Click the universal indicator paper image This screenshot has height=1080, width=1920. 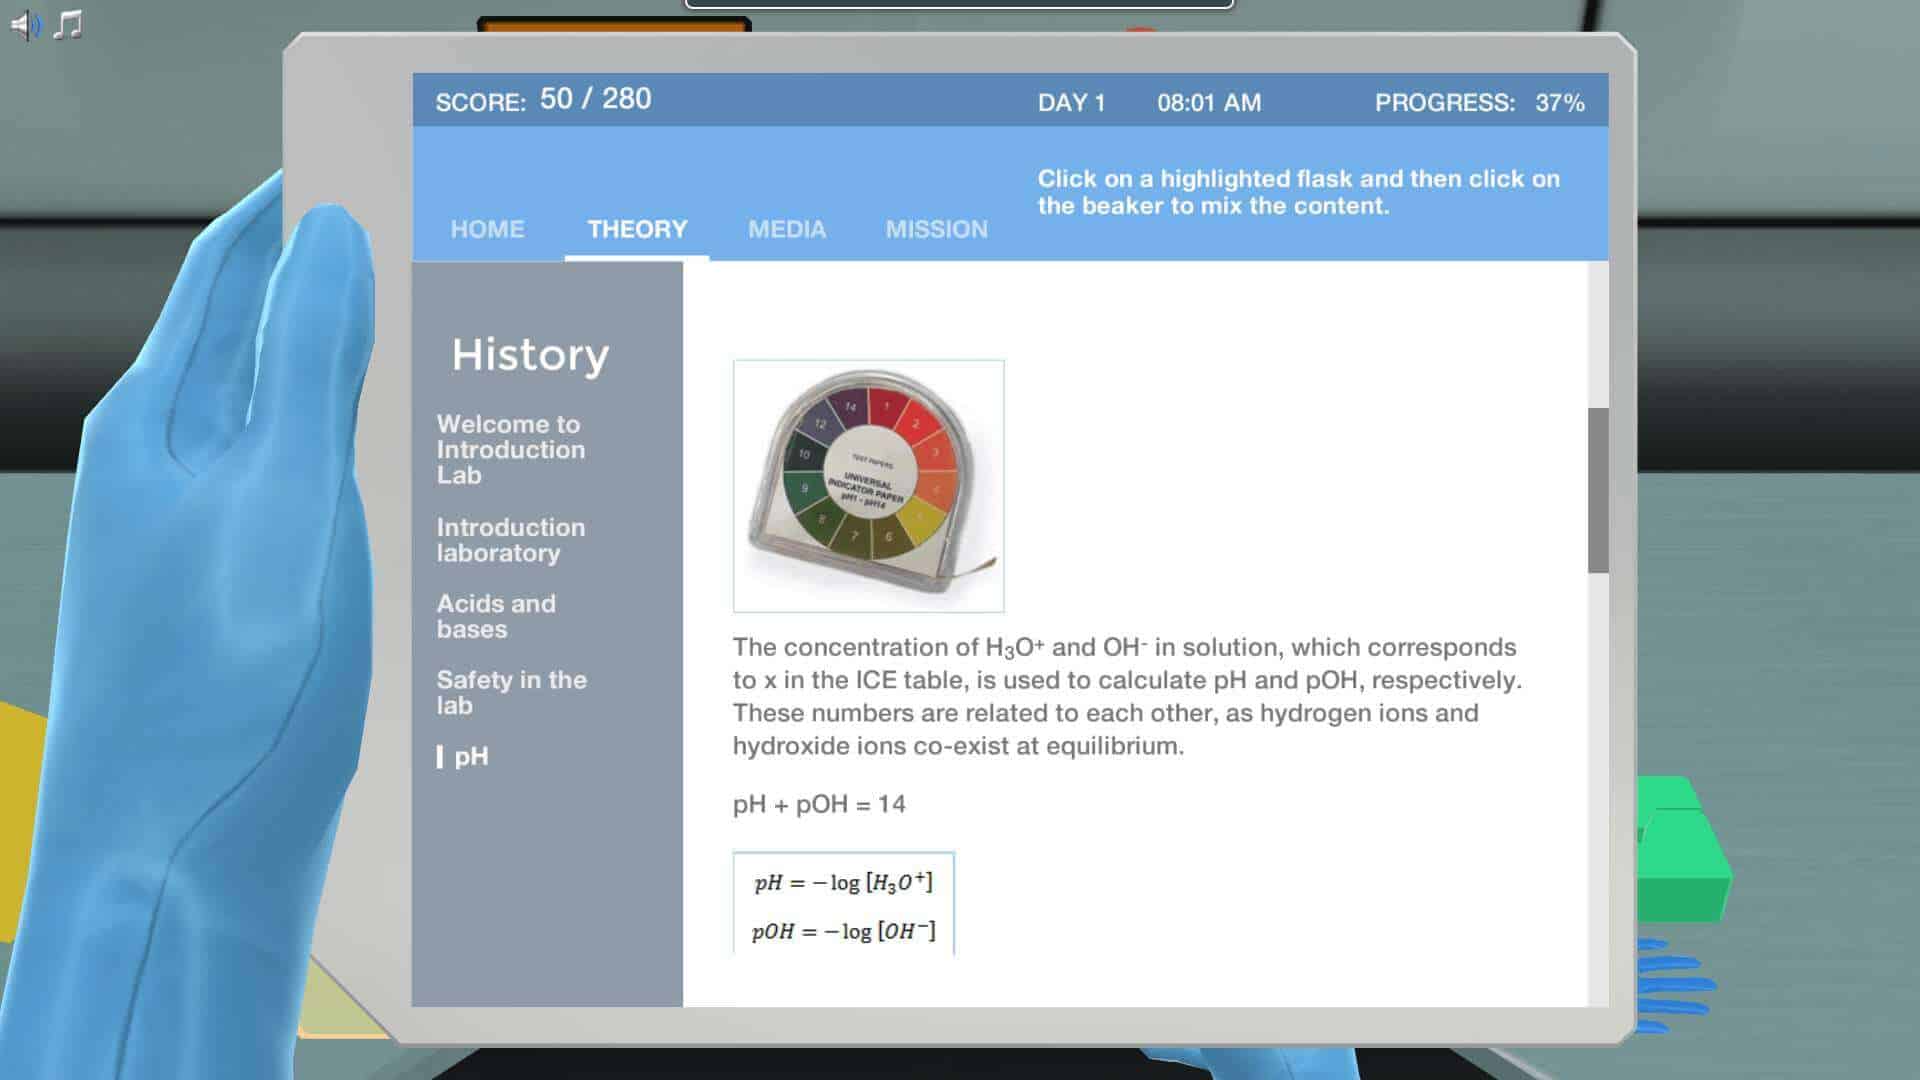868,486
